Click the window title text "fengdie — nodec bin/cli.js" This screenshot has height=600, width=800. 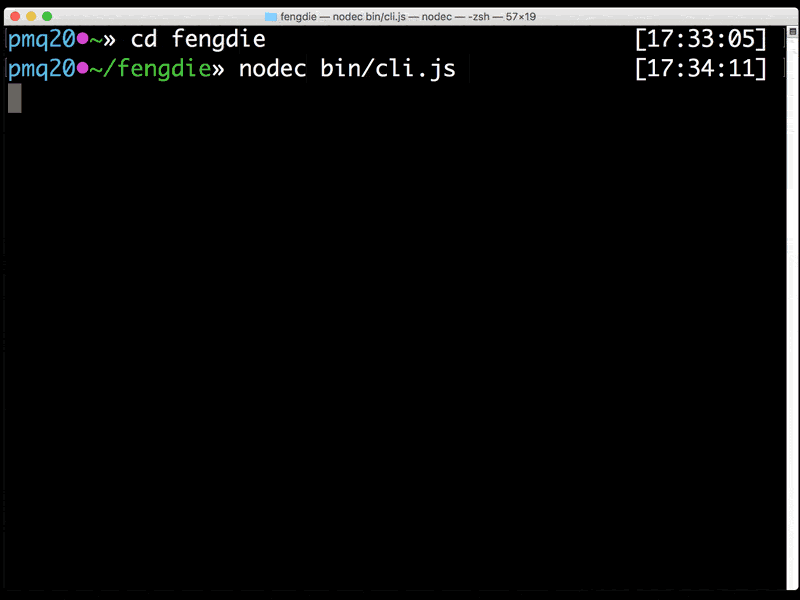tap(343, 17)
